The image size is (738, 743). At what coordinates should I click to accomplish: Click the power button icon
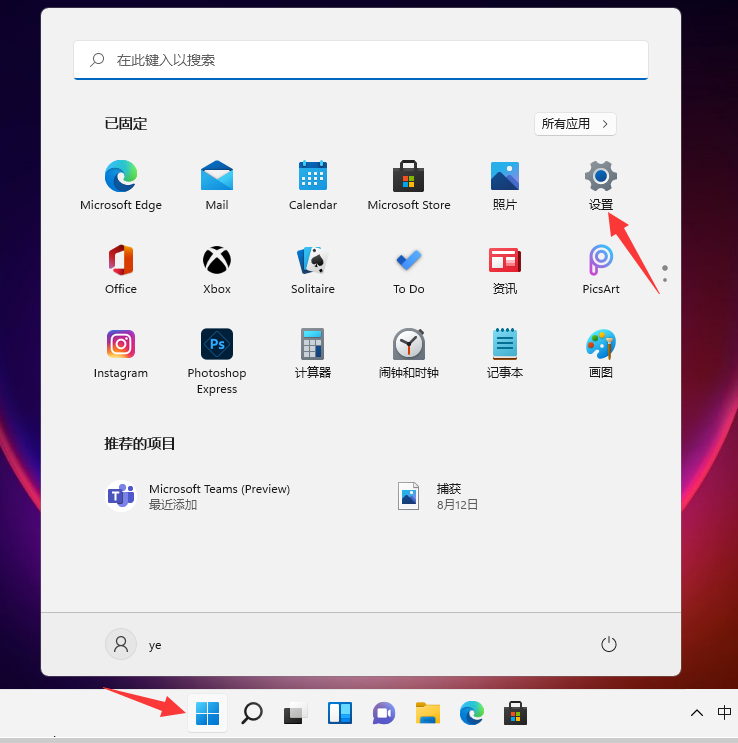(608, 645)
